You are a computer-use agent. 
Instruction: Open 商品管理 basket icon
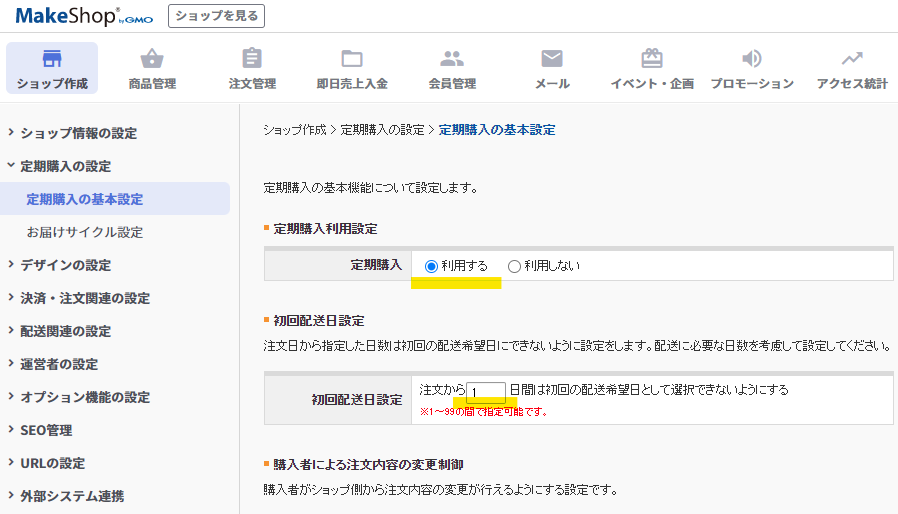click(152, 58)
